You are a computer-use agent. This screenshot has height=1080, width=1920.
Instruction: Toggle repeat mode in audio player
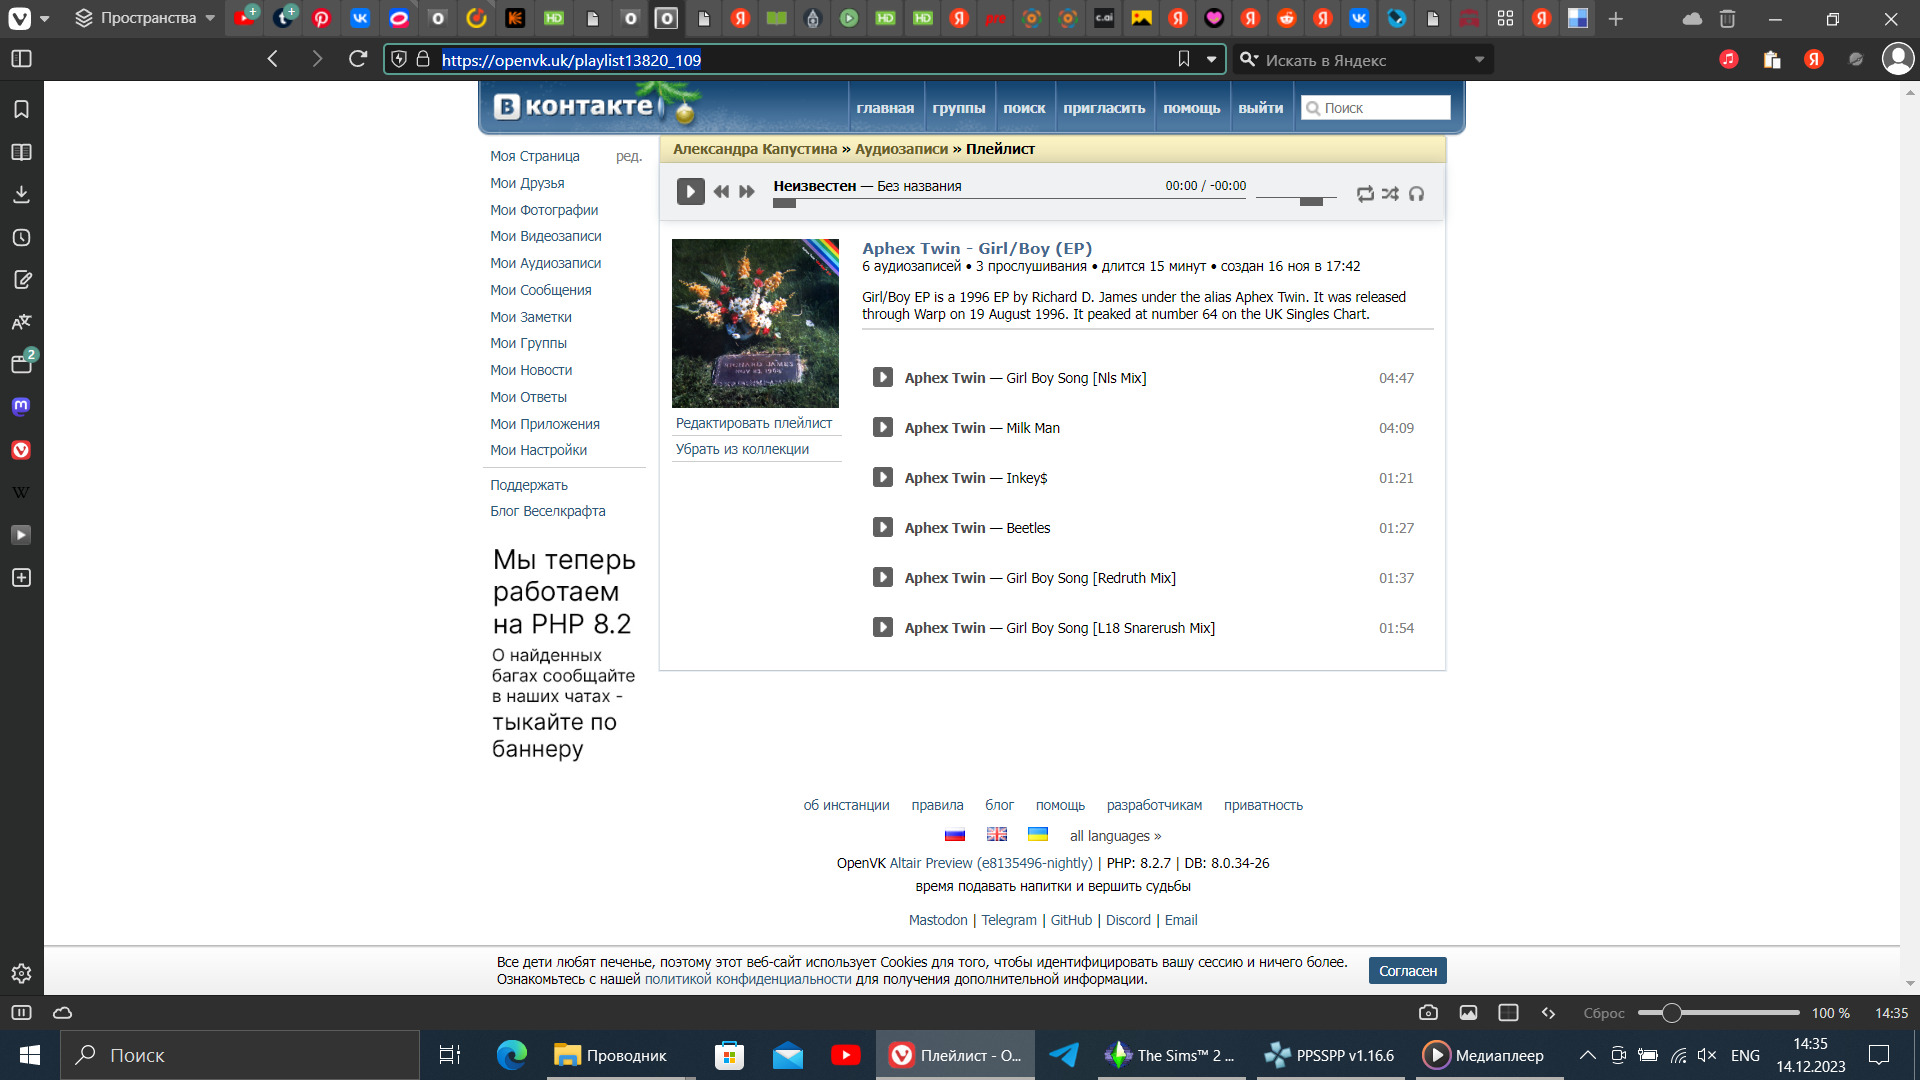point(1365,194)
